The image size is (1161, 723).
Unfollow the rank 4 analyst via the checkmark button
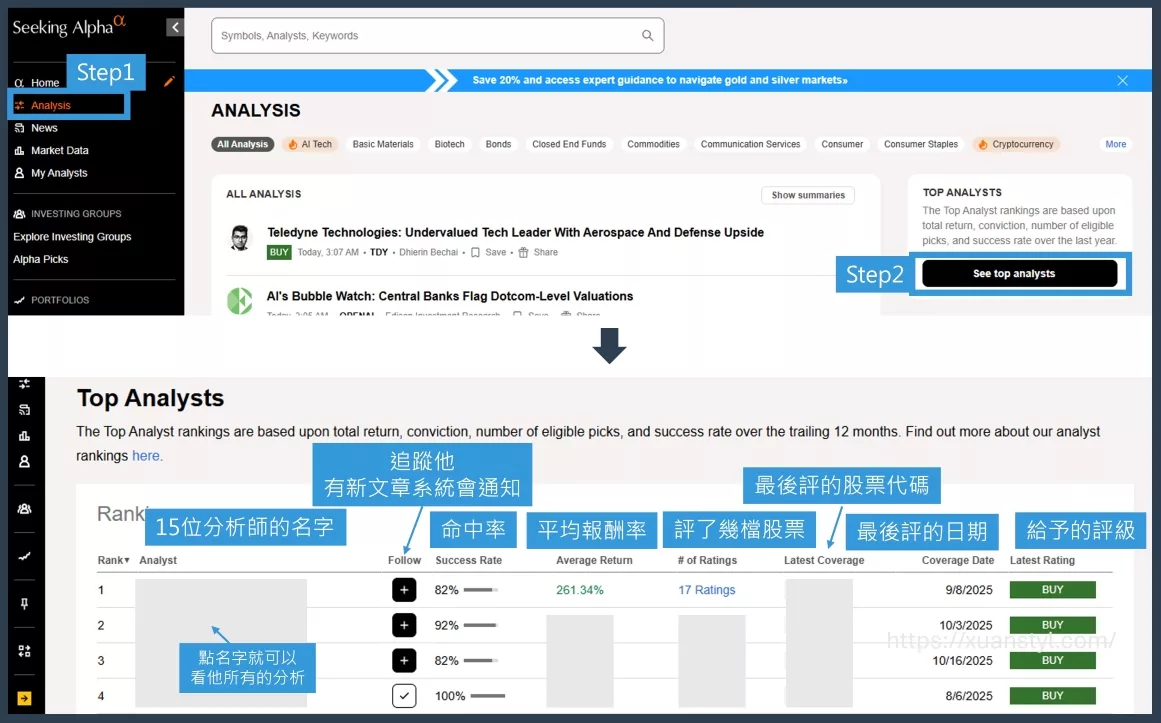403,696
